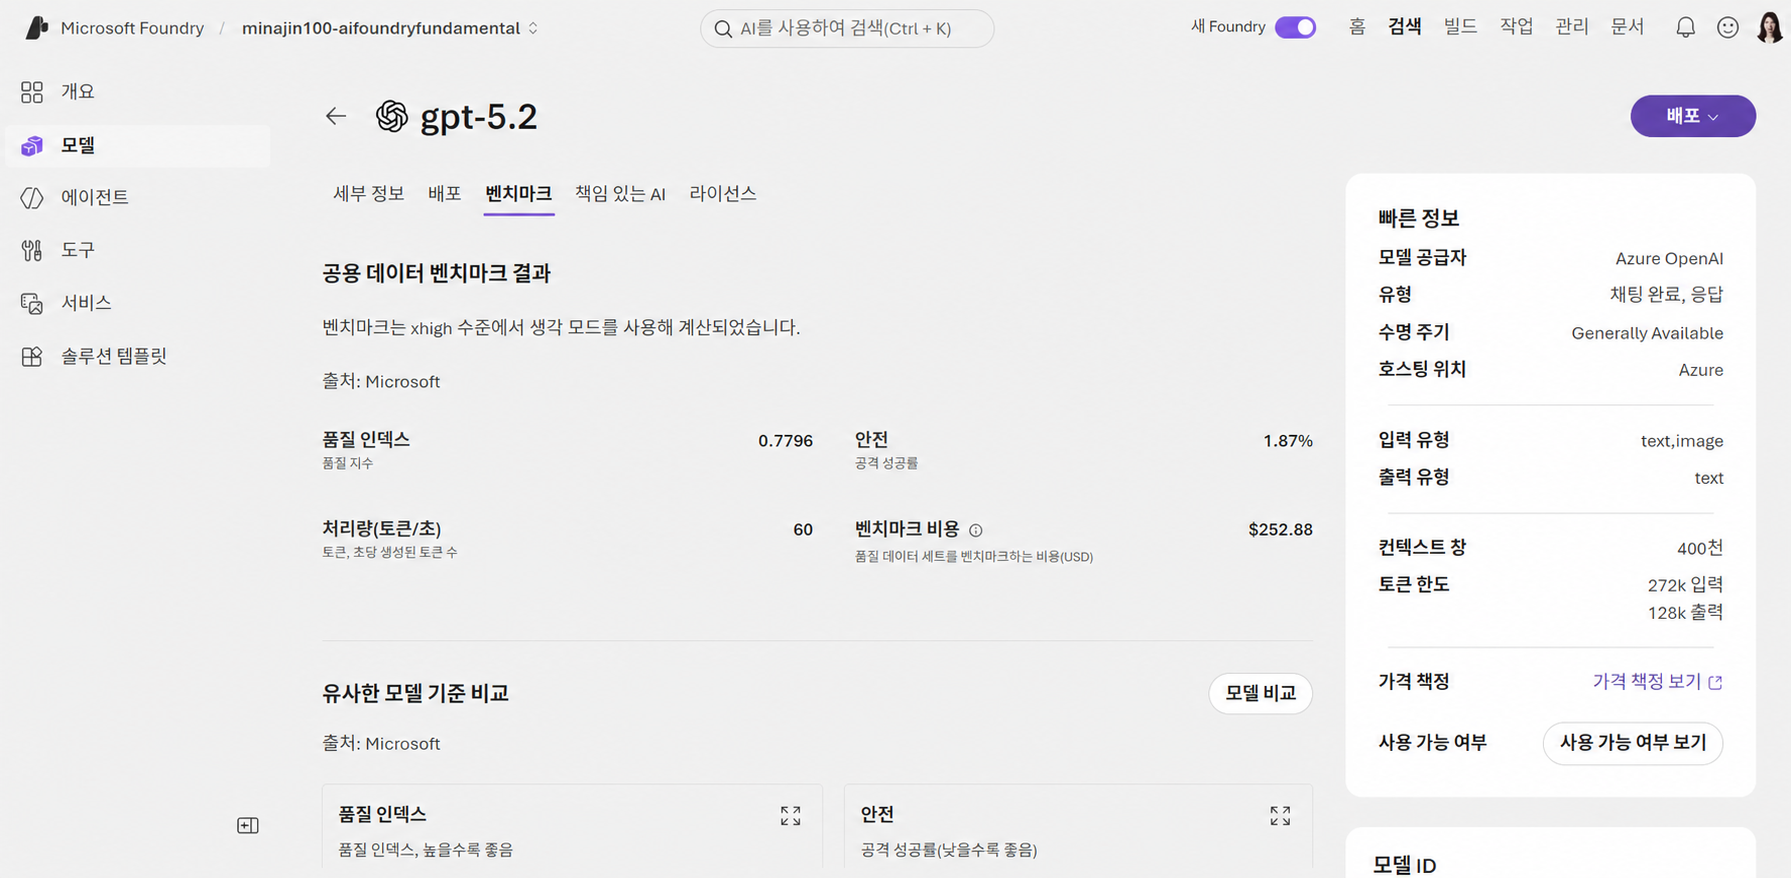Click the 모델 비교 button
The image size is (1791, 878).
click(1260, 693)
